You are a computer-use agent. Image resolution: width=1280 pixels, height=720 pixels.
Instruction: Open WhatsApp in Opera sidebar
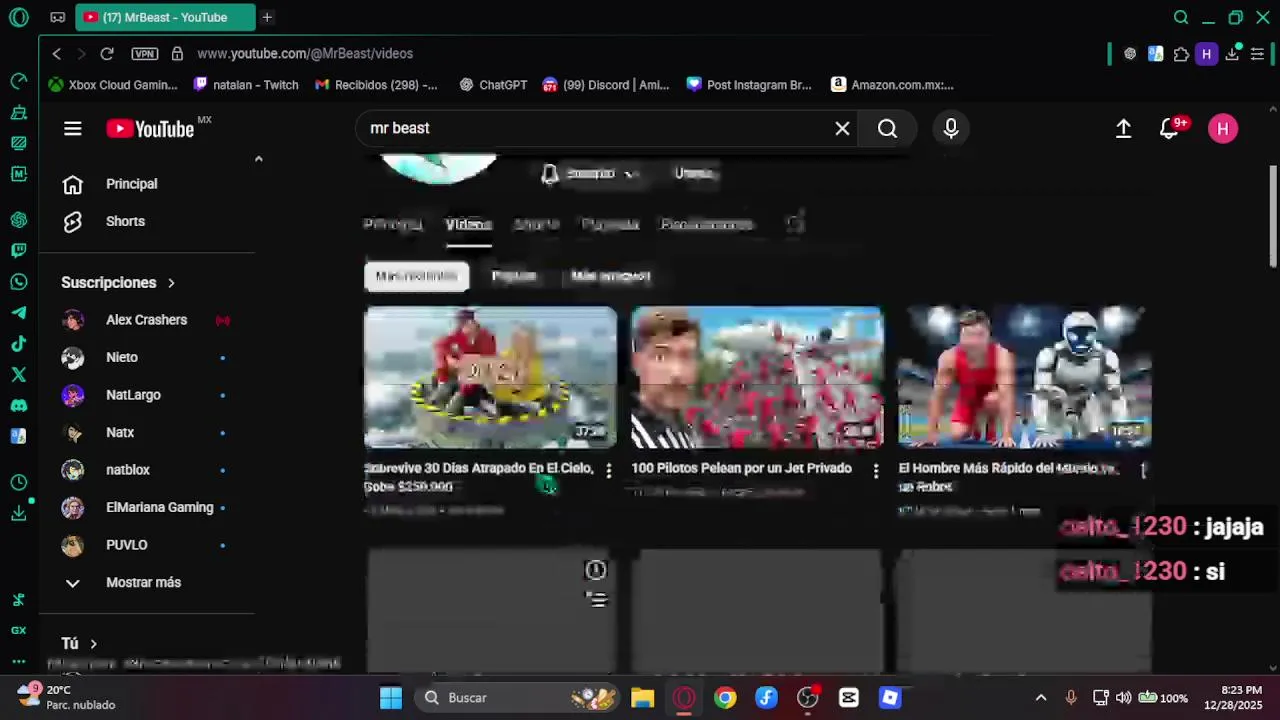18,282
